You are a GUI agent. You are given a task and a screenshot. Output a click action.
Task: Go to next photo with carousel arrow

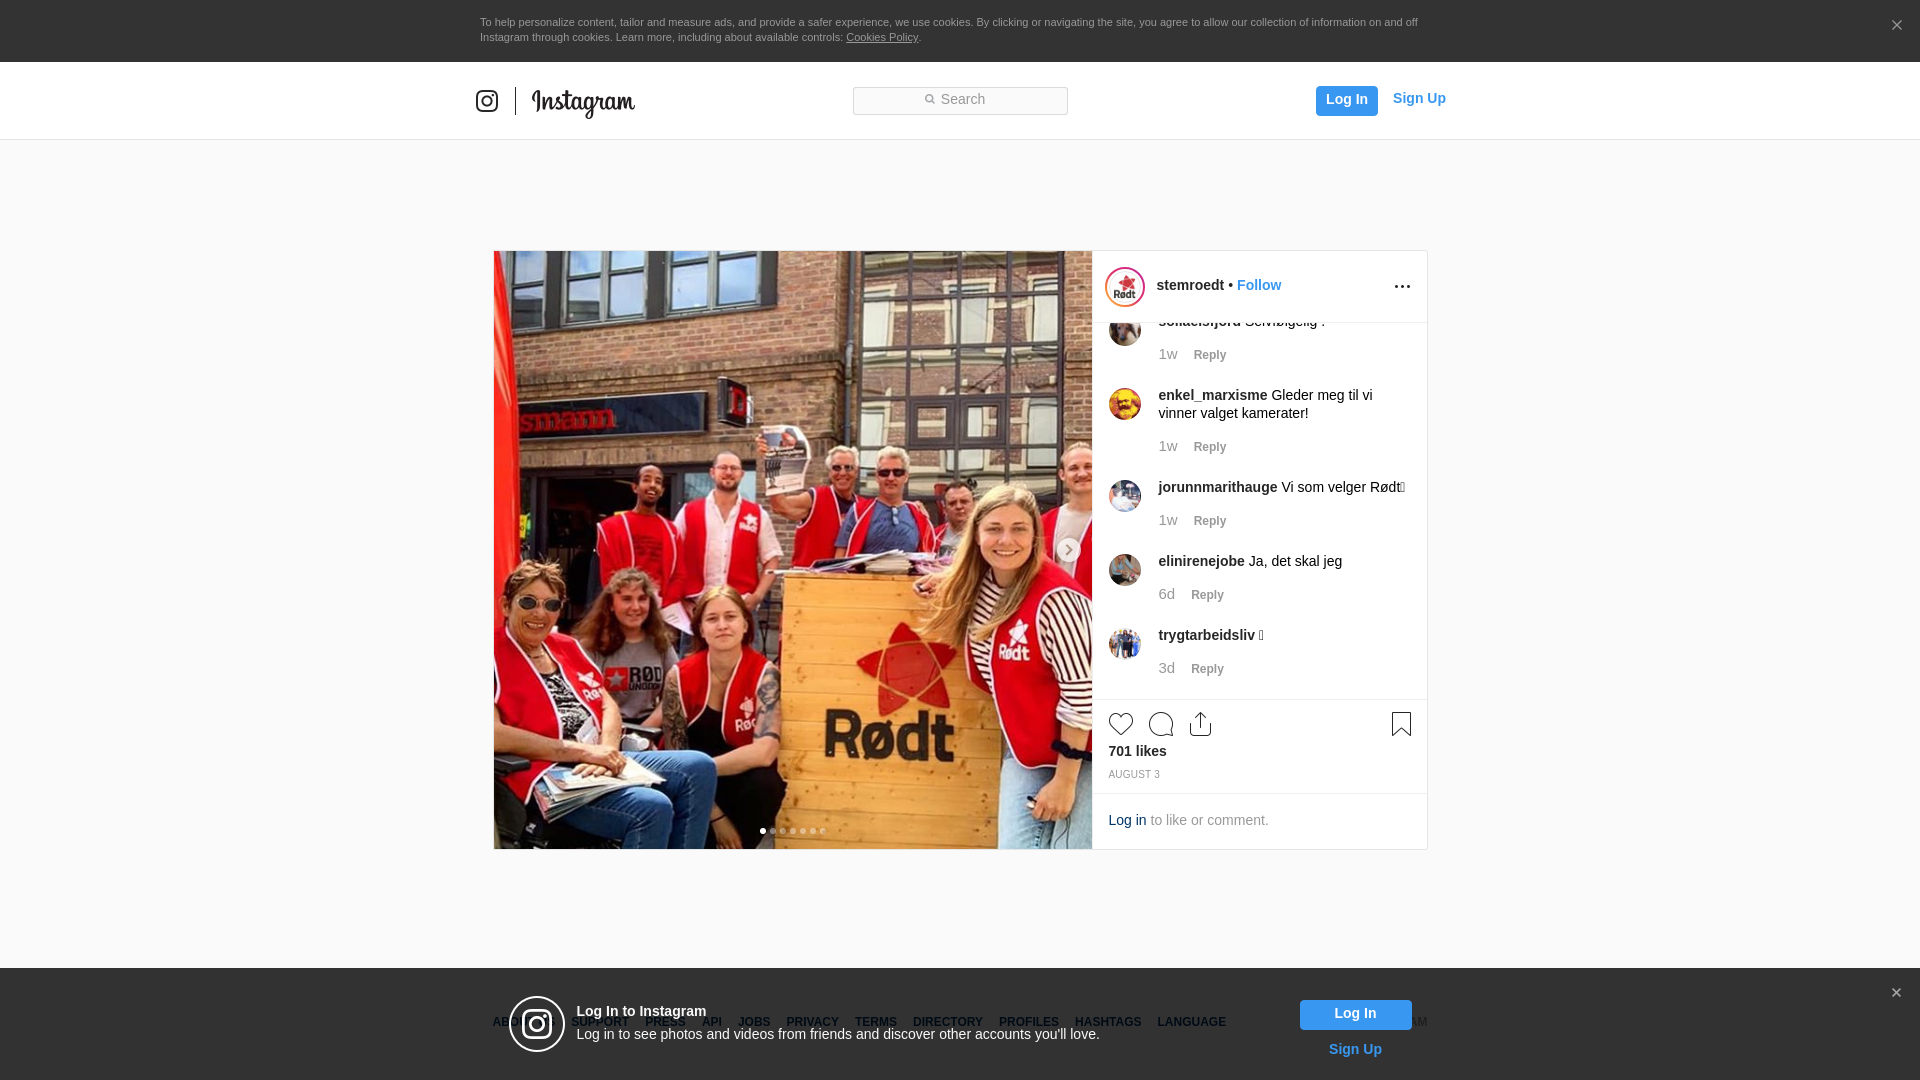click(1068, 550)
